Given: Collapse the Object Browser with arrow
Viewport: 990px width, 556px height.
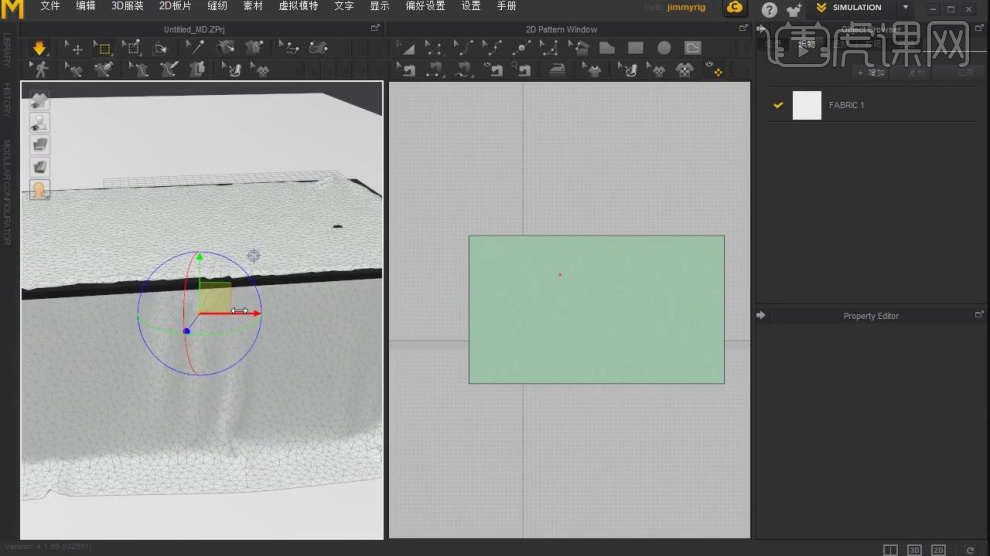Looking at the screenshot, I should click(x=761, y=29).
